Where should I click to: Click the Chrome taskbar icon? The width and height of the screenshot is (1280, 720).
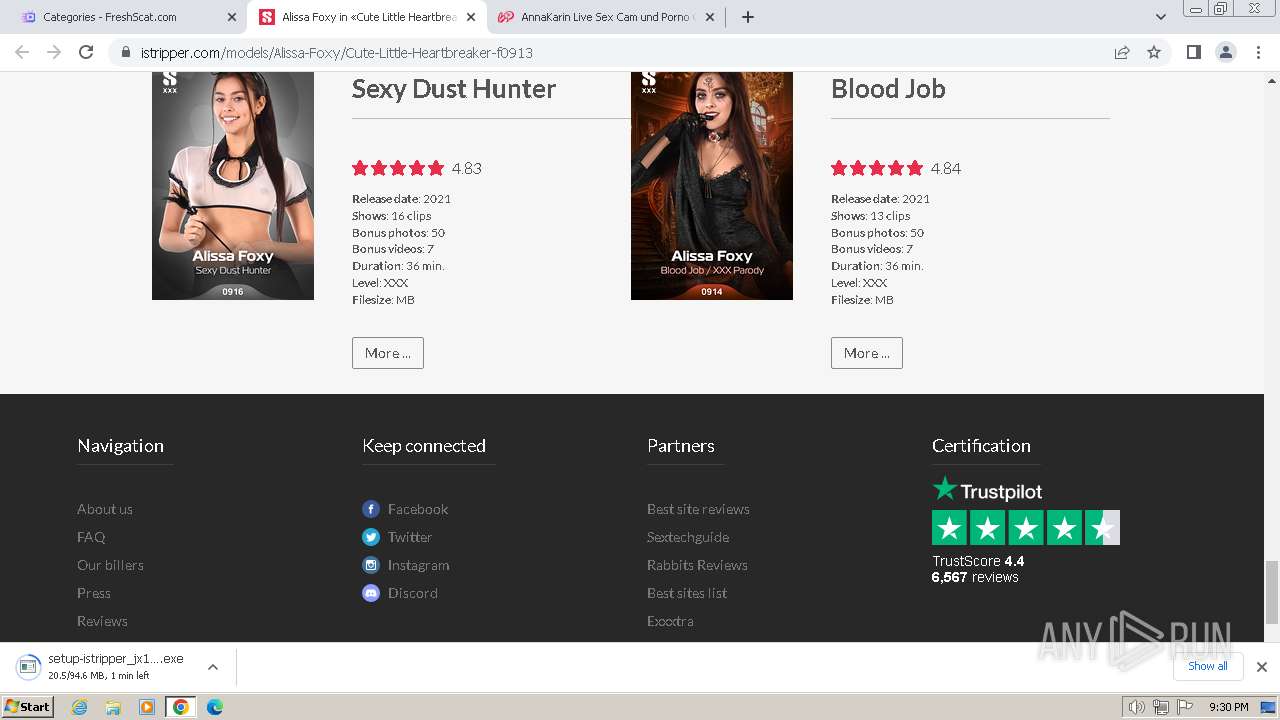tap(181, 707)
